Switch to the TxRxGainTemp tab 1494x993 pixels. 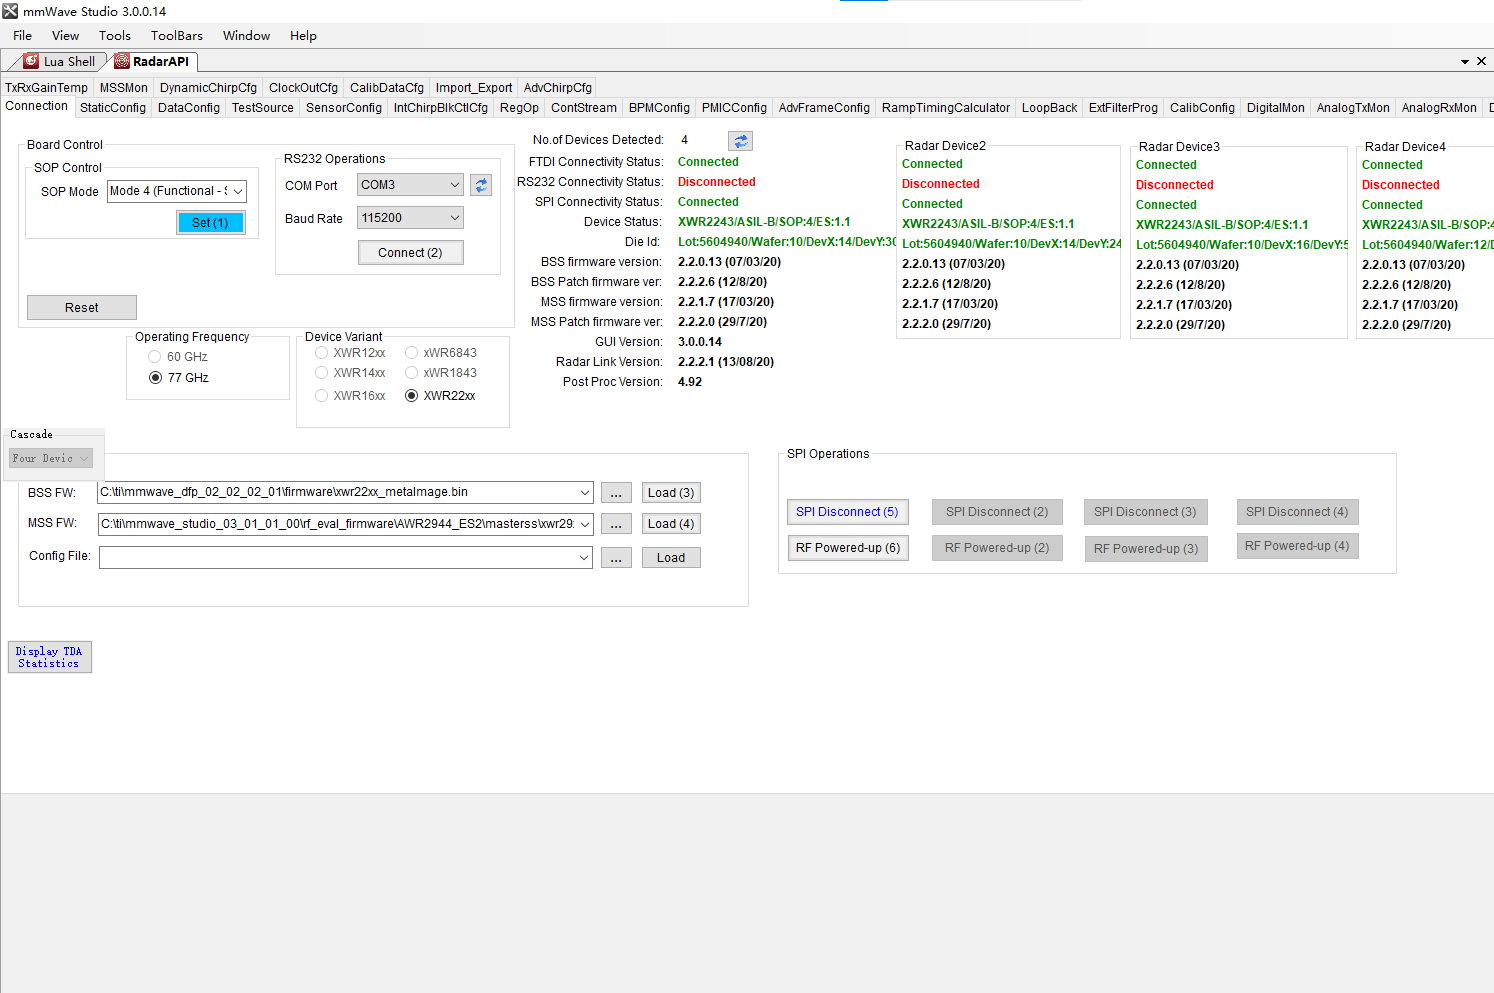(46, 88)
